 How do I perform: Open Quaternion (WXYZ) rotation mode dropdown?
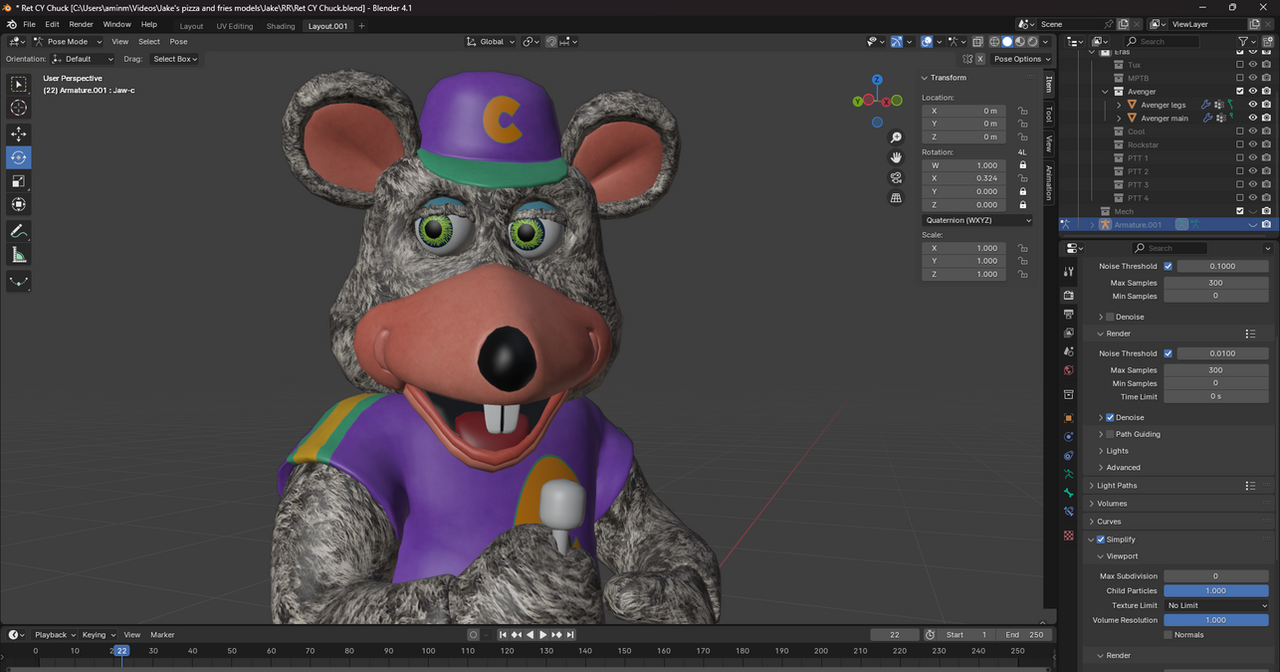tap(977, 220)
